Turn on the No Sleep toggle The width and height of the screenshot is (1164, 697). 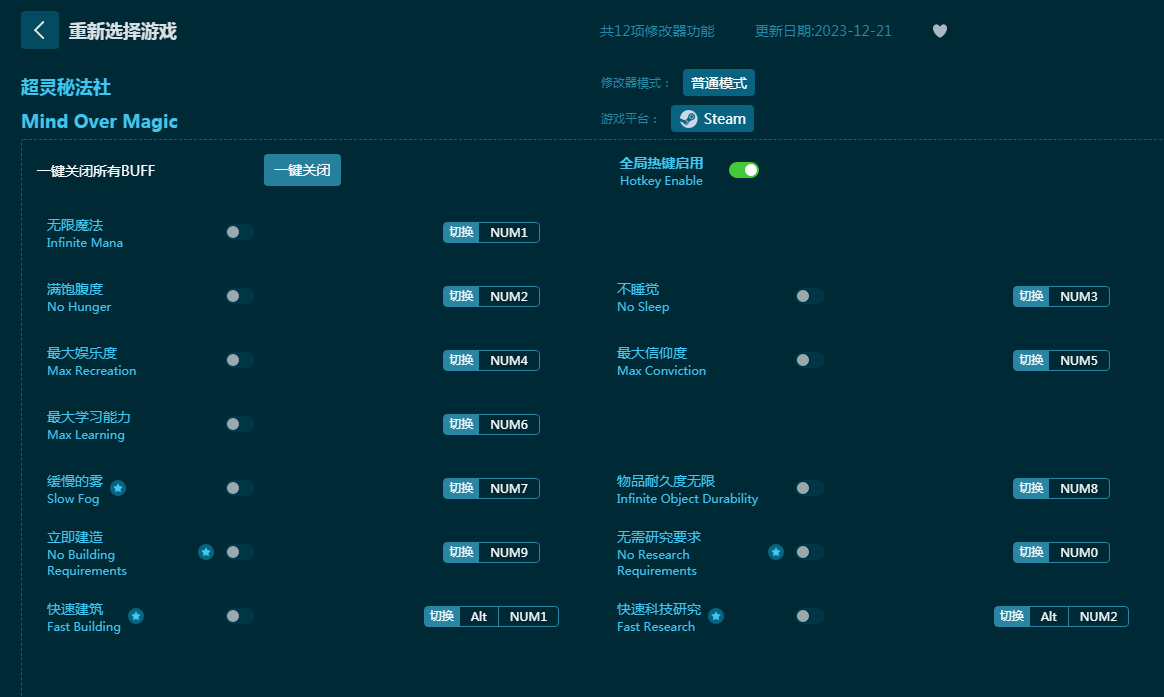(810, 296)
